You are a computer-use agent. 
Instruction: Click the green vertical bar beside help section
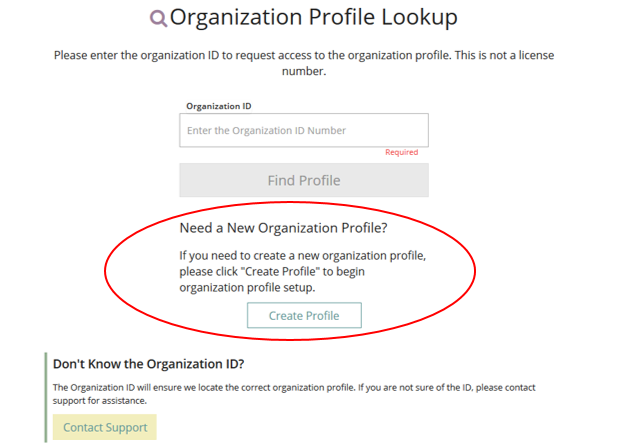(x=46, y=397)
